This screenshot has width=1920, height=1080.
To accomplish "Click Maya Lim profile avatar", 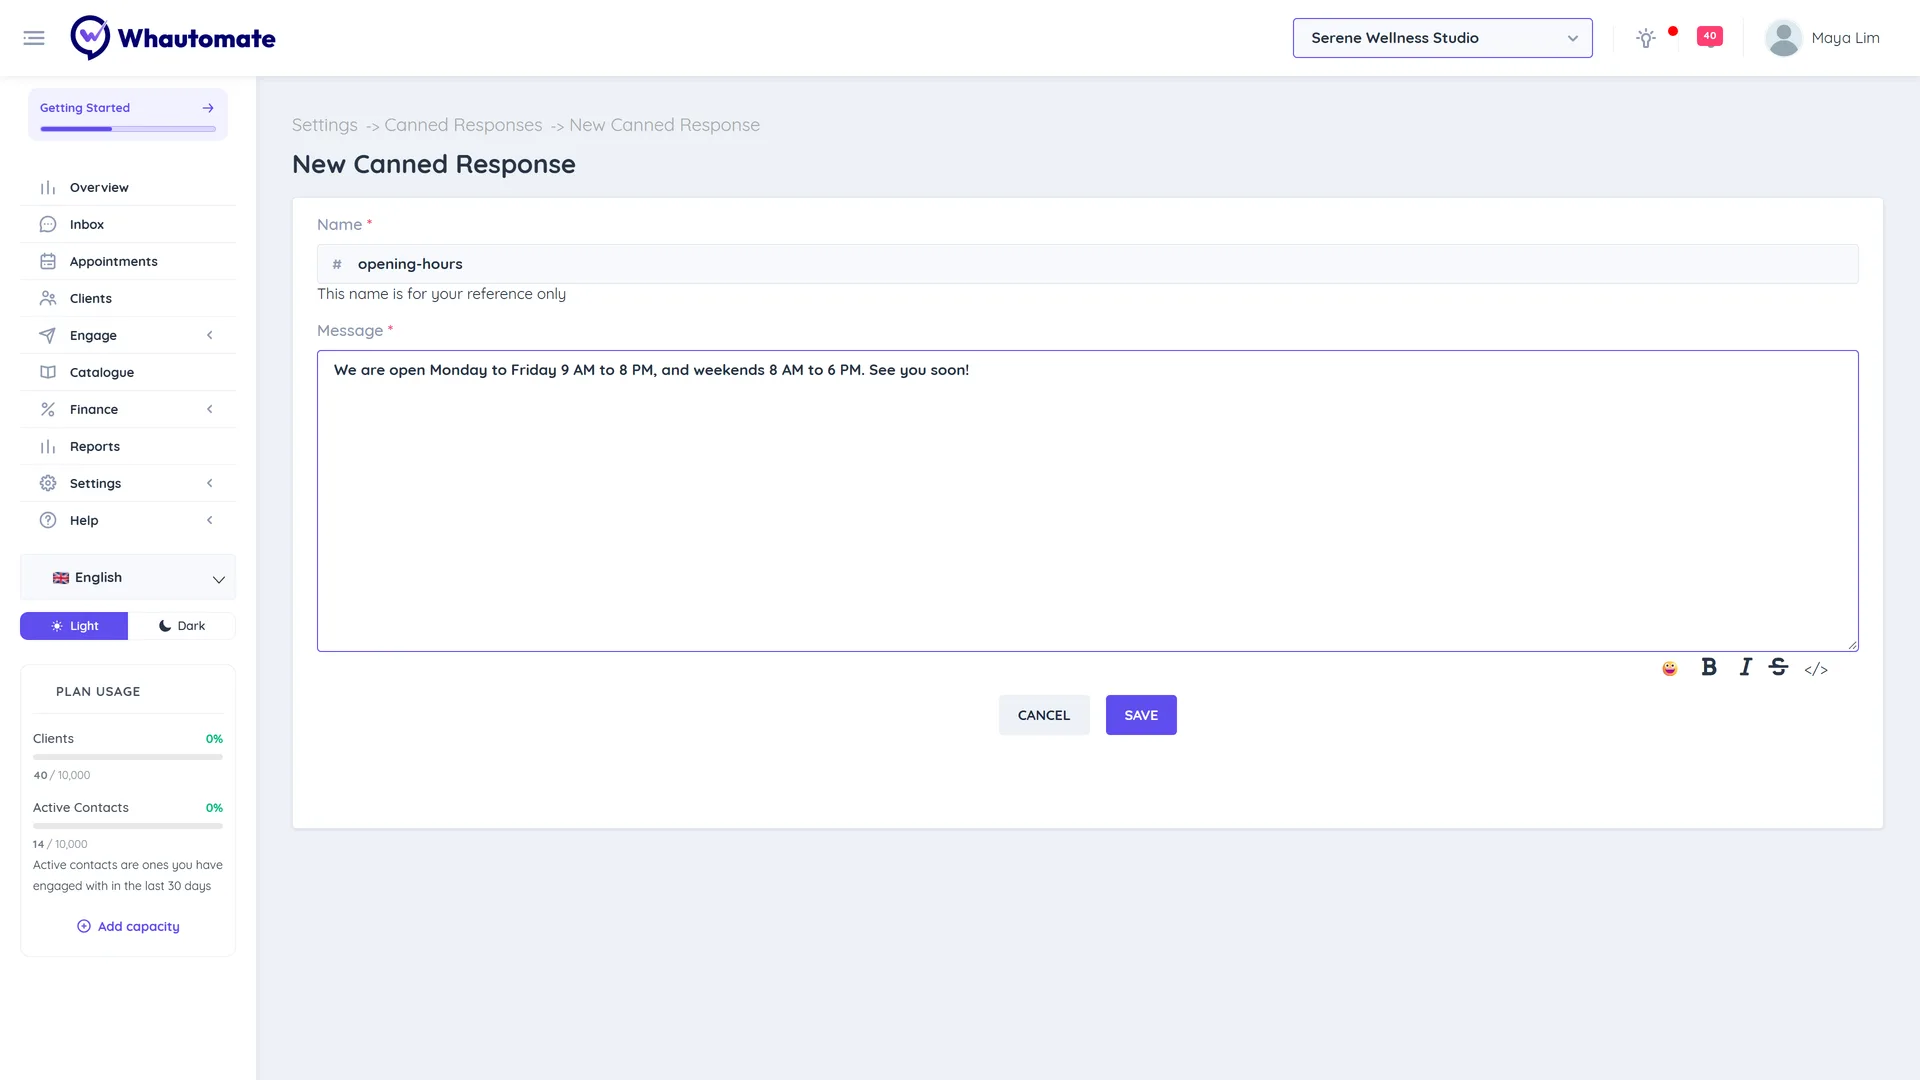I will click(1783, 38).
